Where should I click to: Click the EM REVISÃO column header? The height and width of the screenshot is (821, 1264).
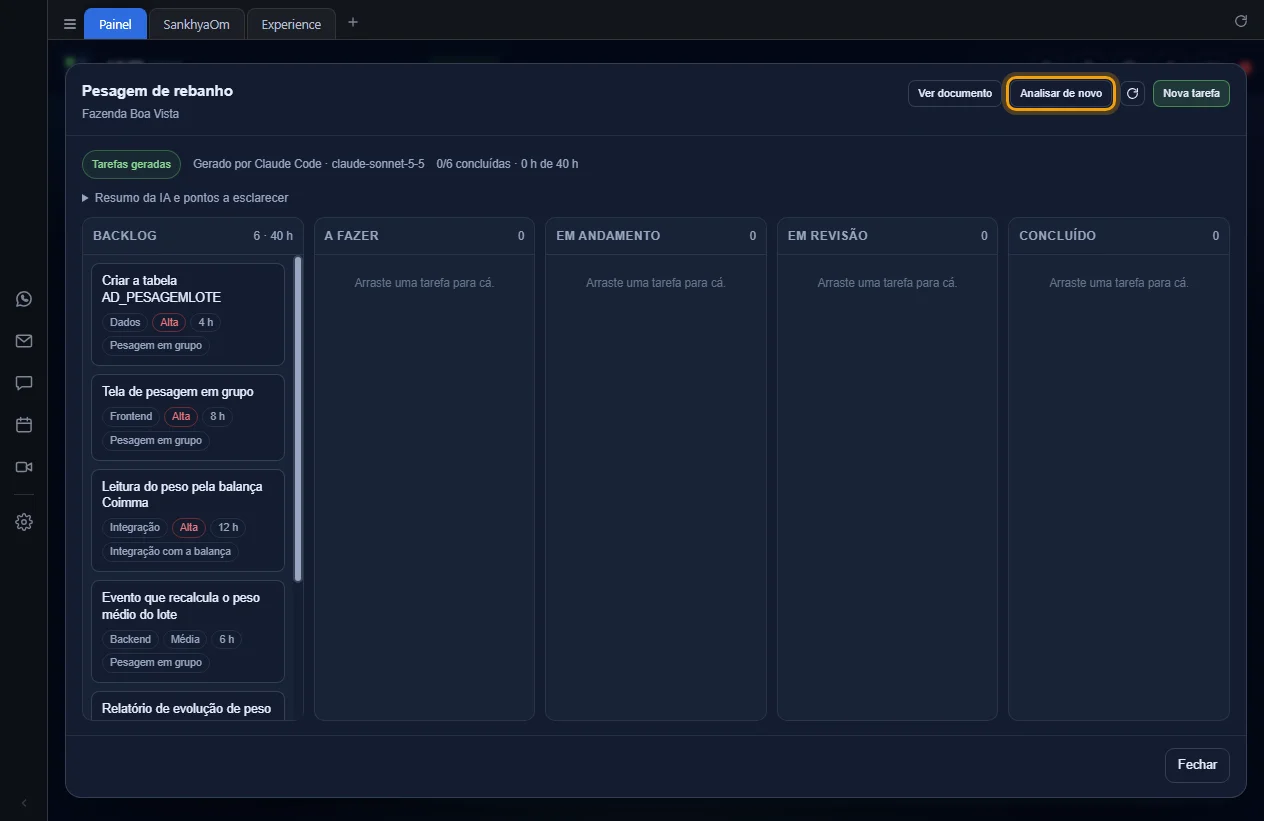tap(887, 236)
